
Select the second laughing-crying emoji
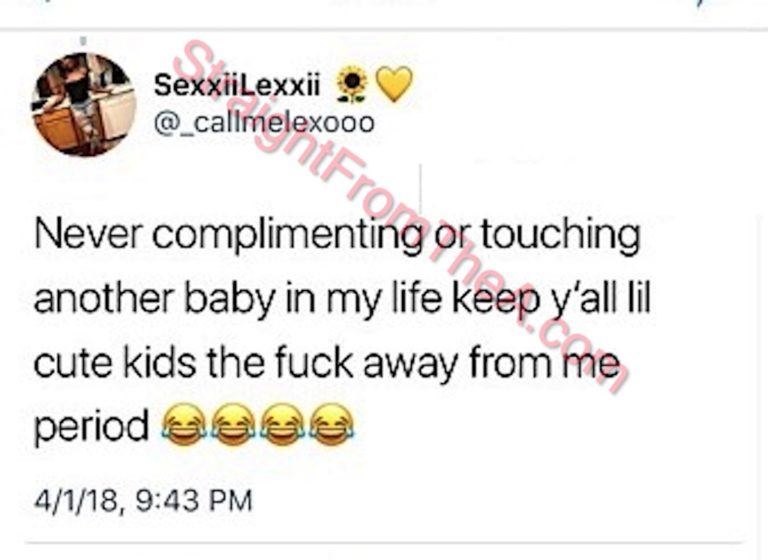234,424
